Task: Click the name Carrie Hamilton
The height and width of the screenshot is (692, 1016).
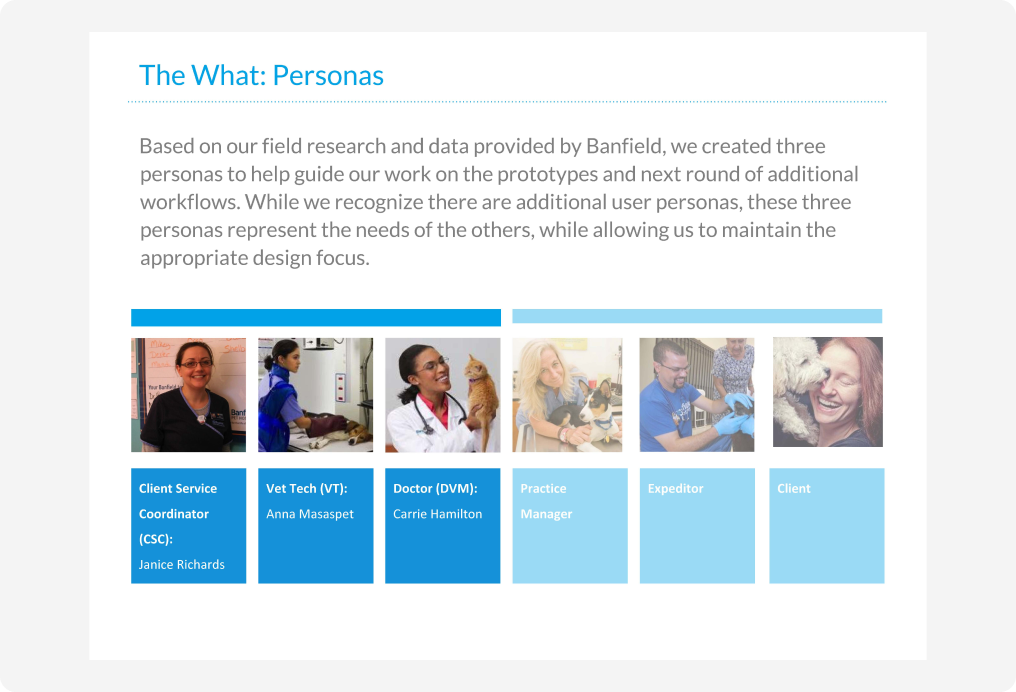Action: click(x=437, y=514)
